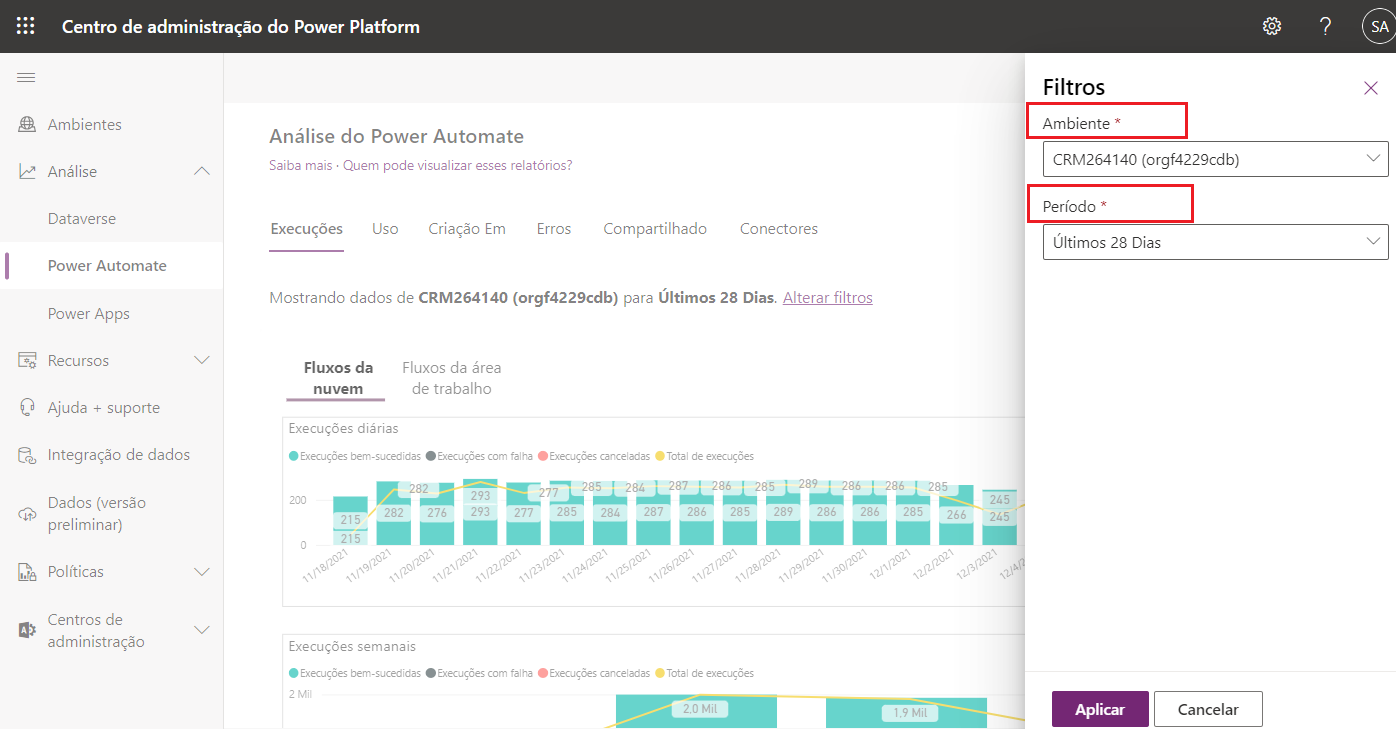Open the app launcher waffle icon

click(x=26, y=27)
